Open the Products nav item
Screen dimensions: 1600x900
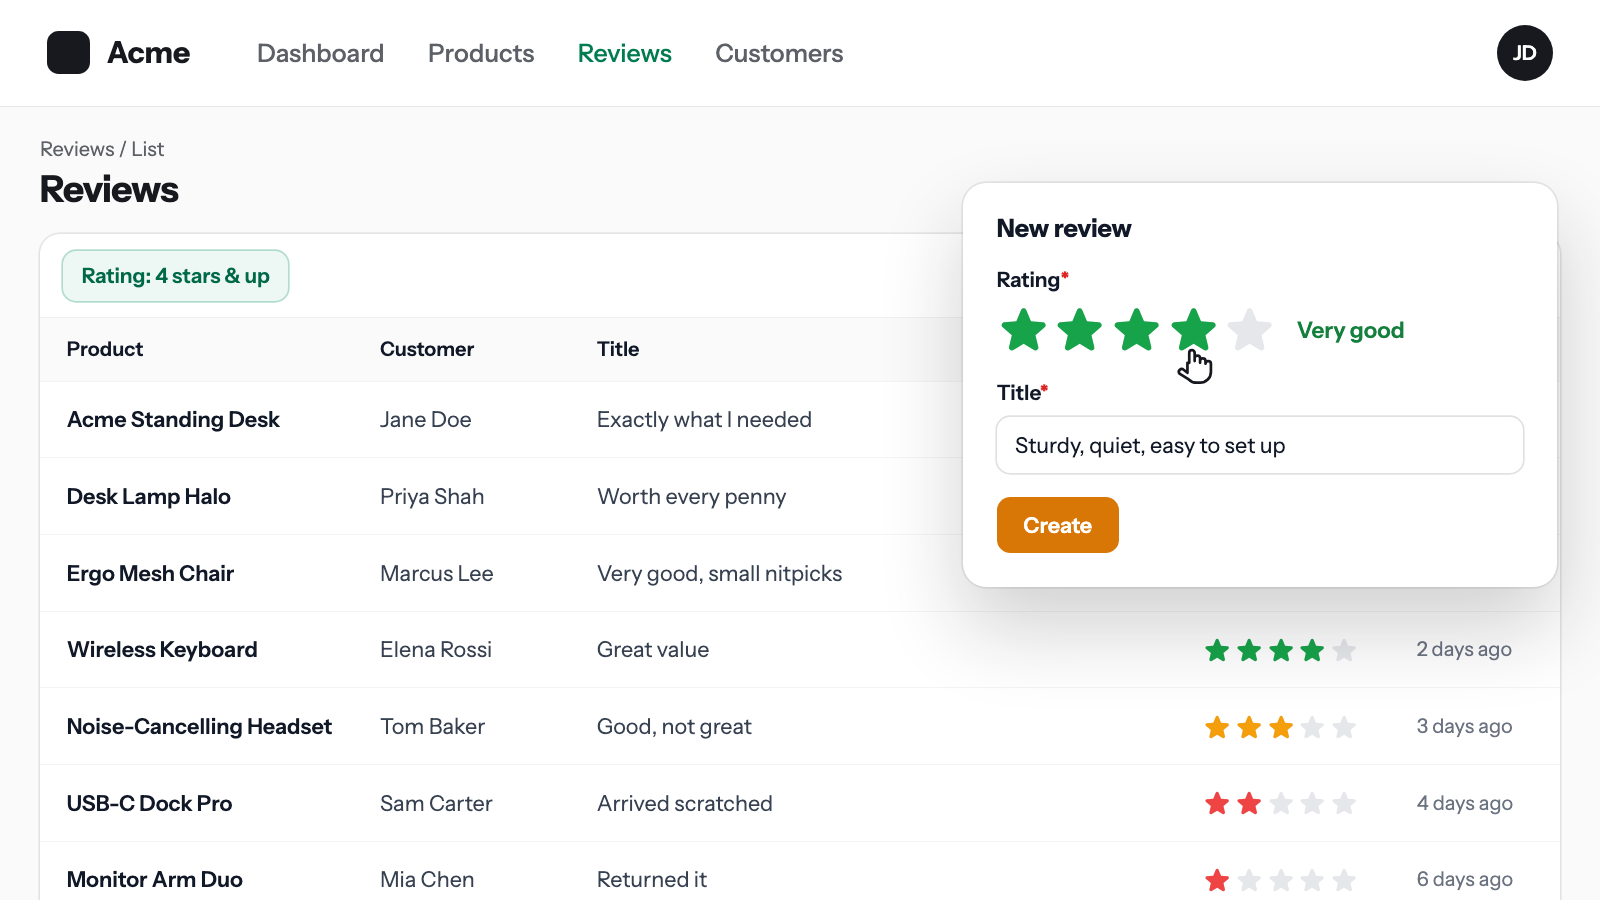[481, 53]
